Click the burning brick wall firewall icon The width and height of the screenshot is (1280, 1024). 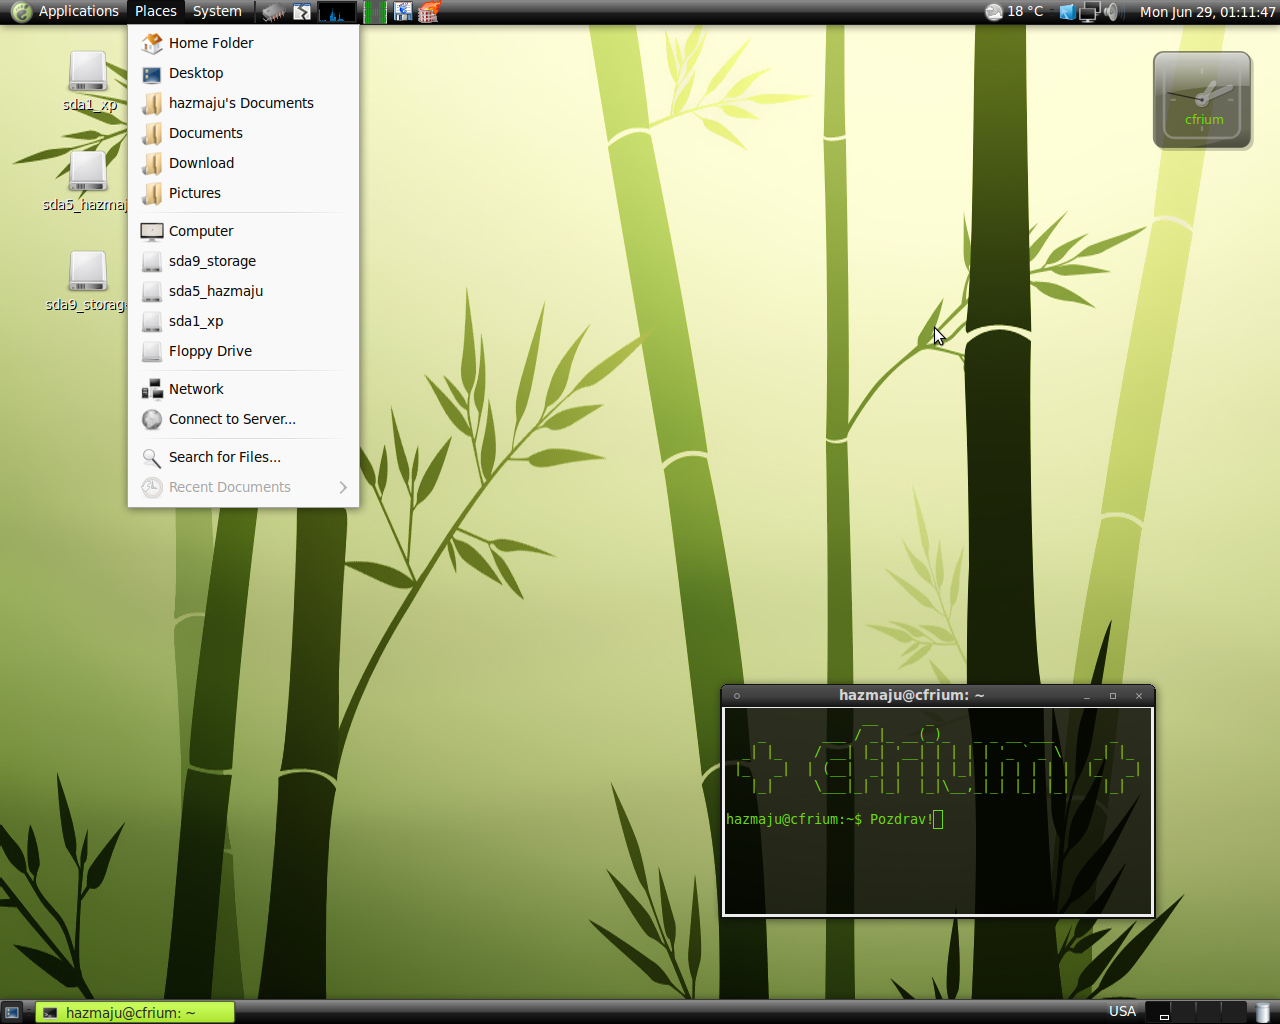tap(430, 12)
